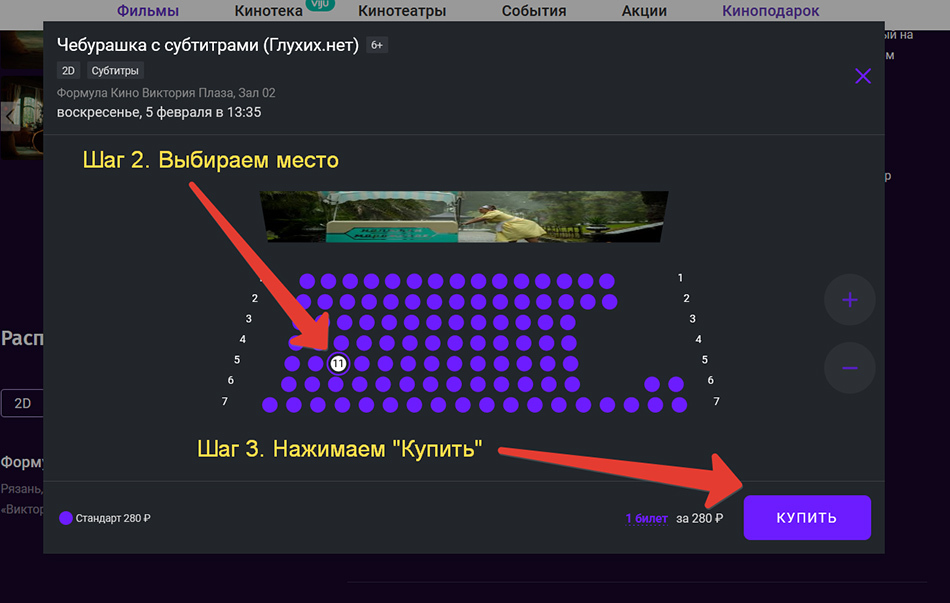The width and height of the screenshot is (950, 603).
Task: Open the События menu item
Action: click(534, 10)
